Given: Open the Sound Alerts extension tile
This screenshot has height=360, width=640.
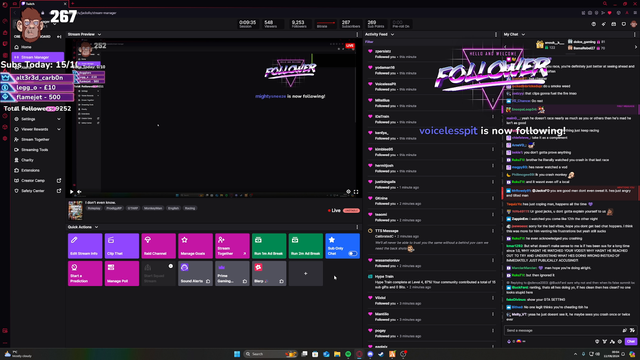Looking at the screenshot, I should coord(195,273).
